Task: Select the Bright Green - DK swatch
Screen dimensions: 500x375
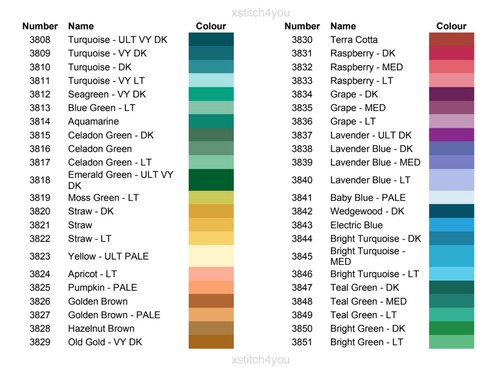Action: tap(451, 328)
